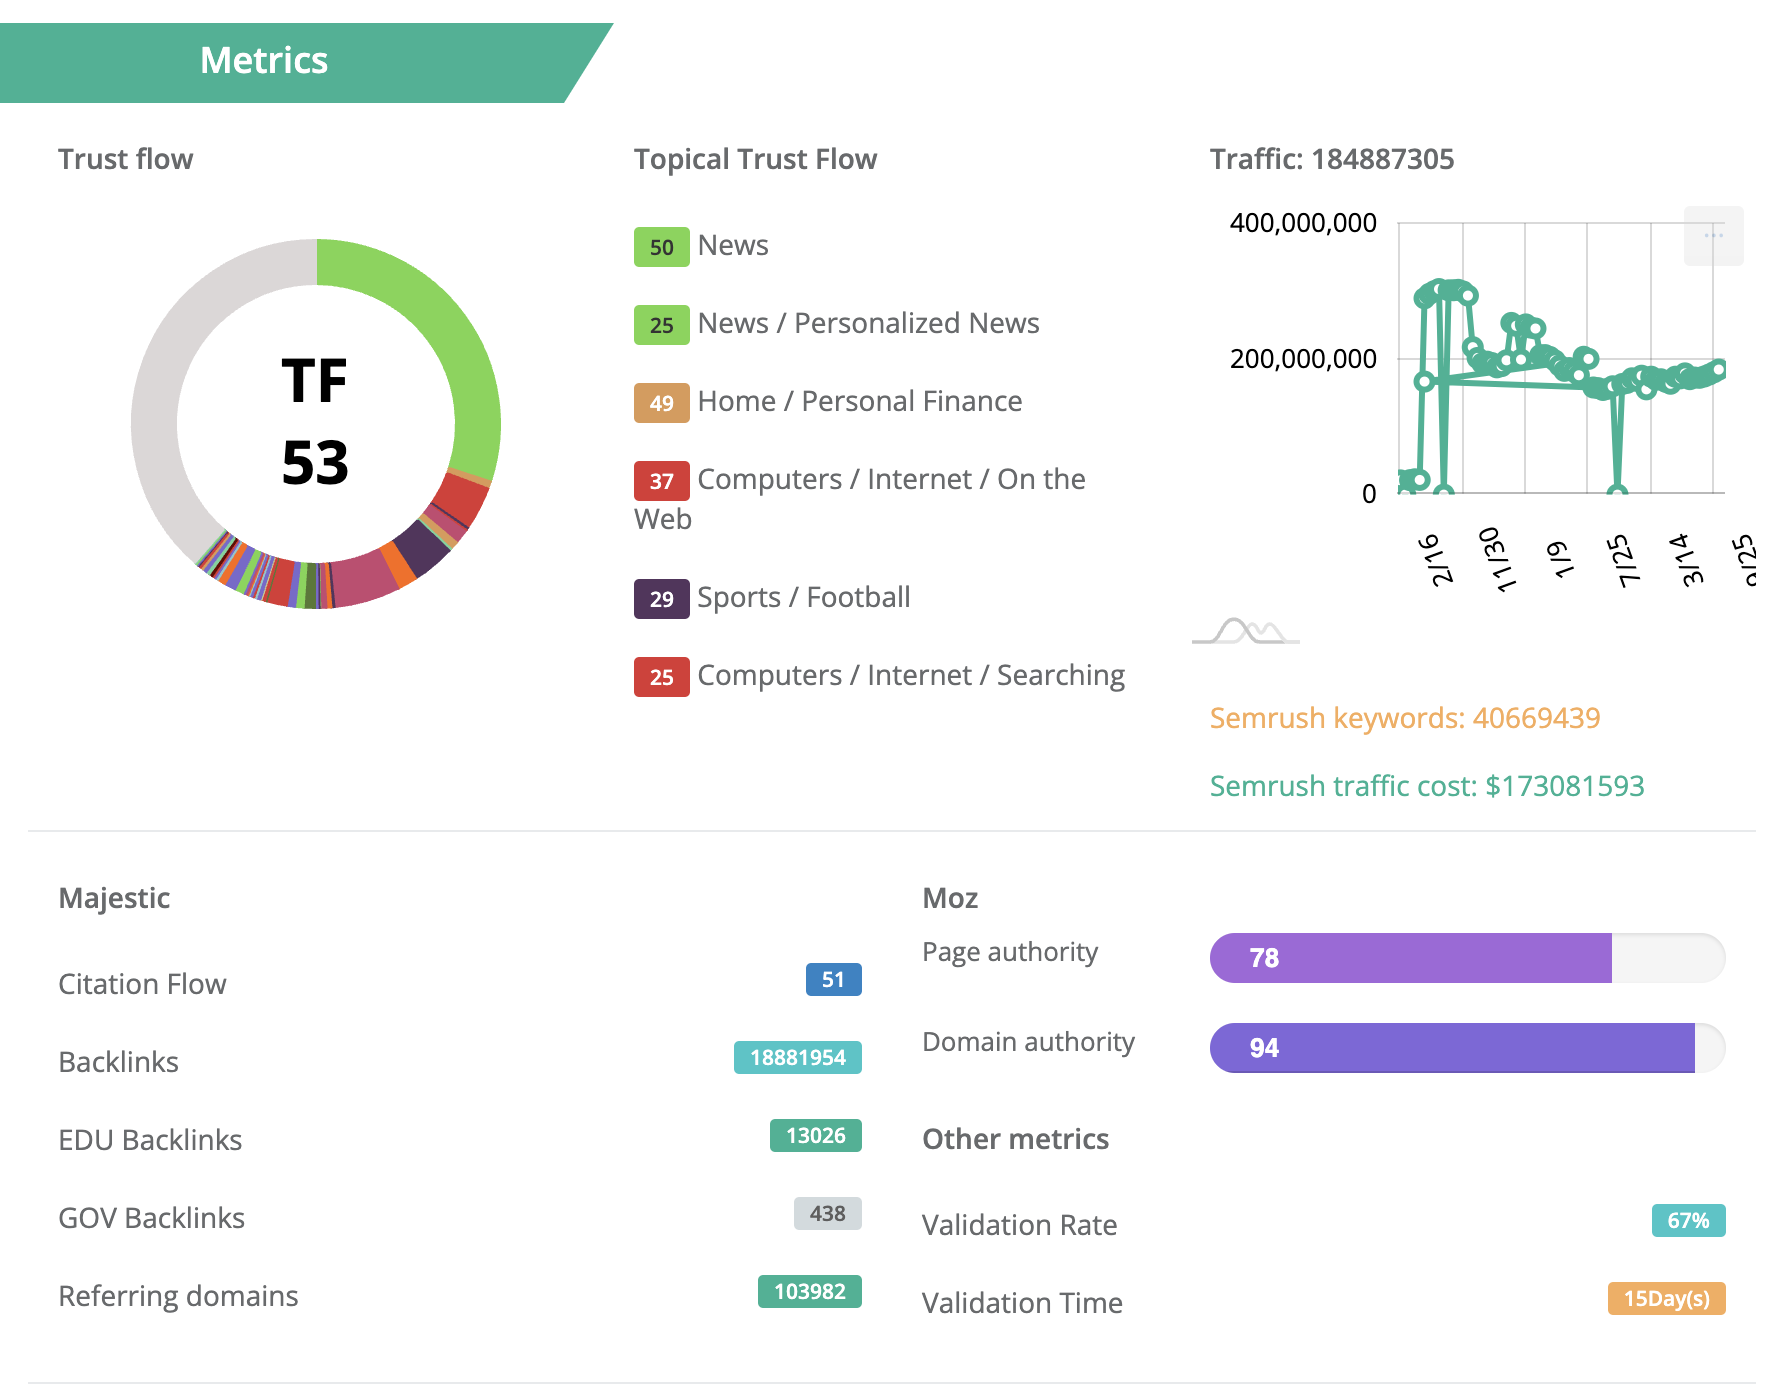Click the Validation Rate 67% badge
This screenshot has width=1778, height=1400.
click(1688, 1221)
